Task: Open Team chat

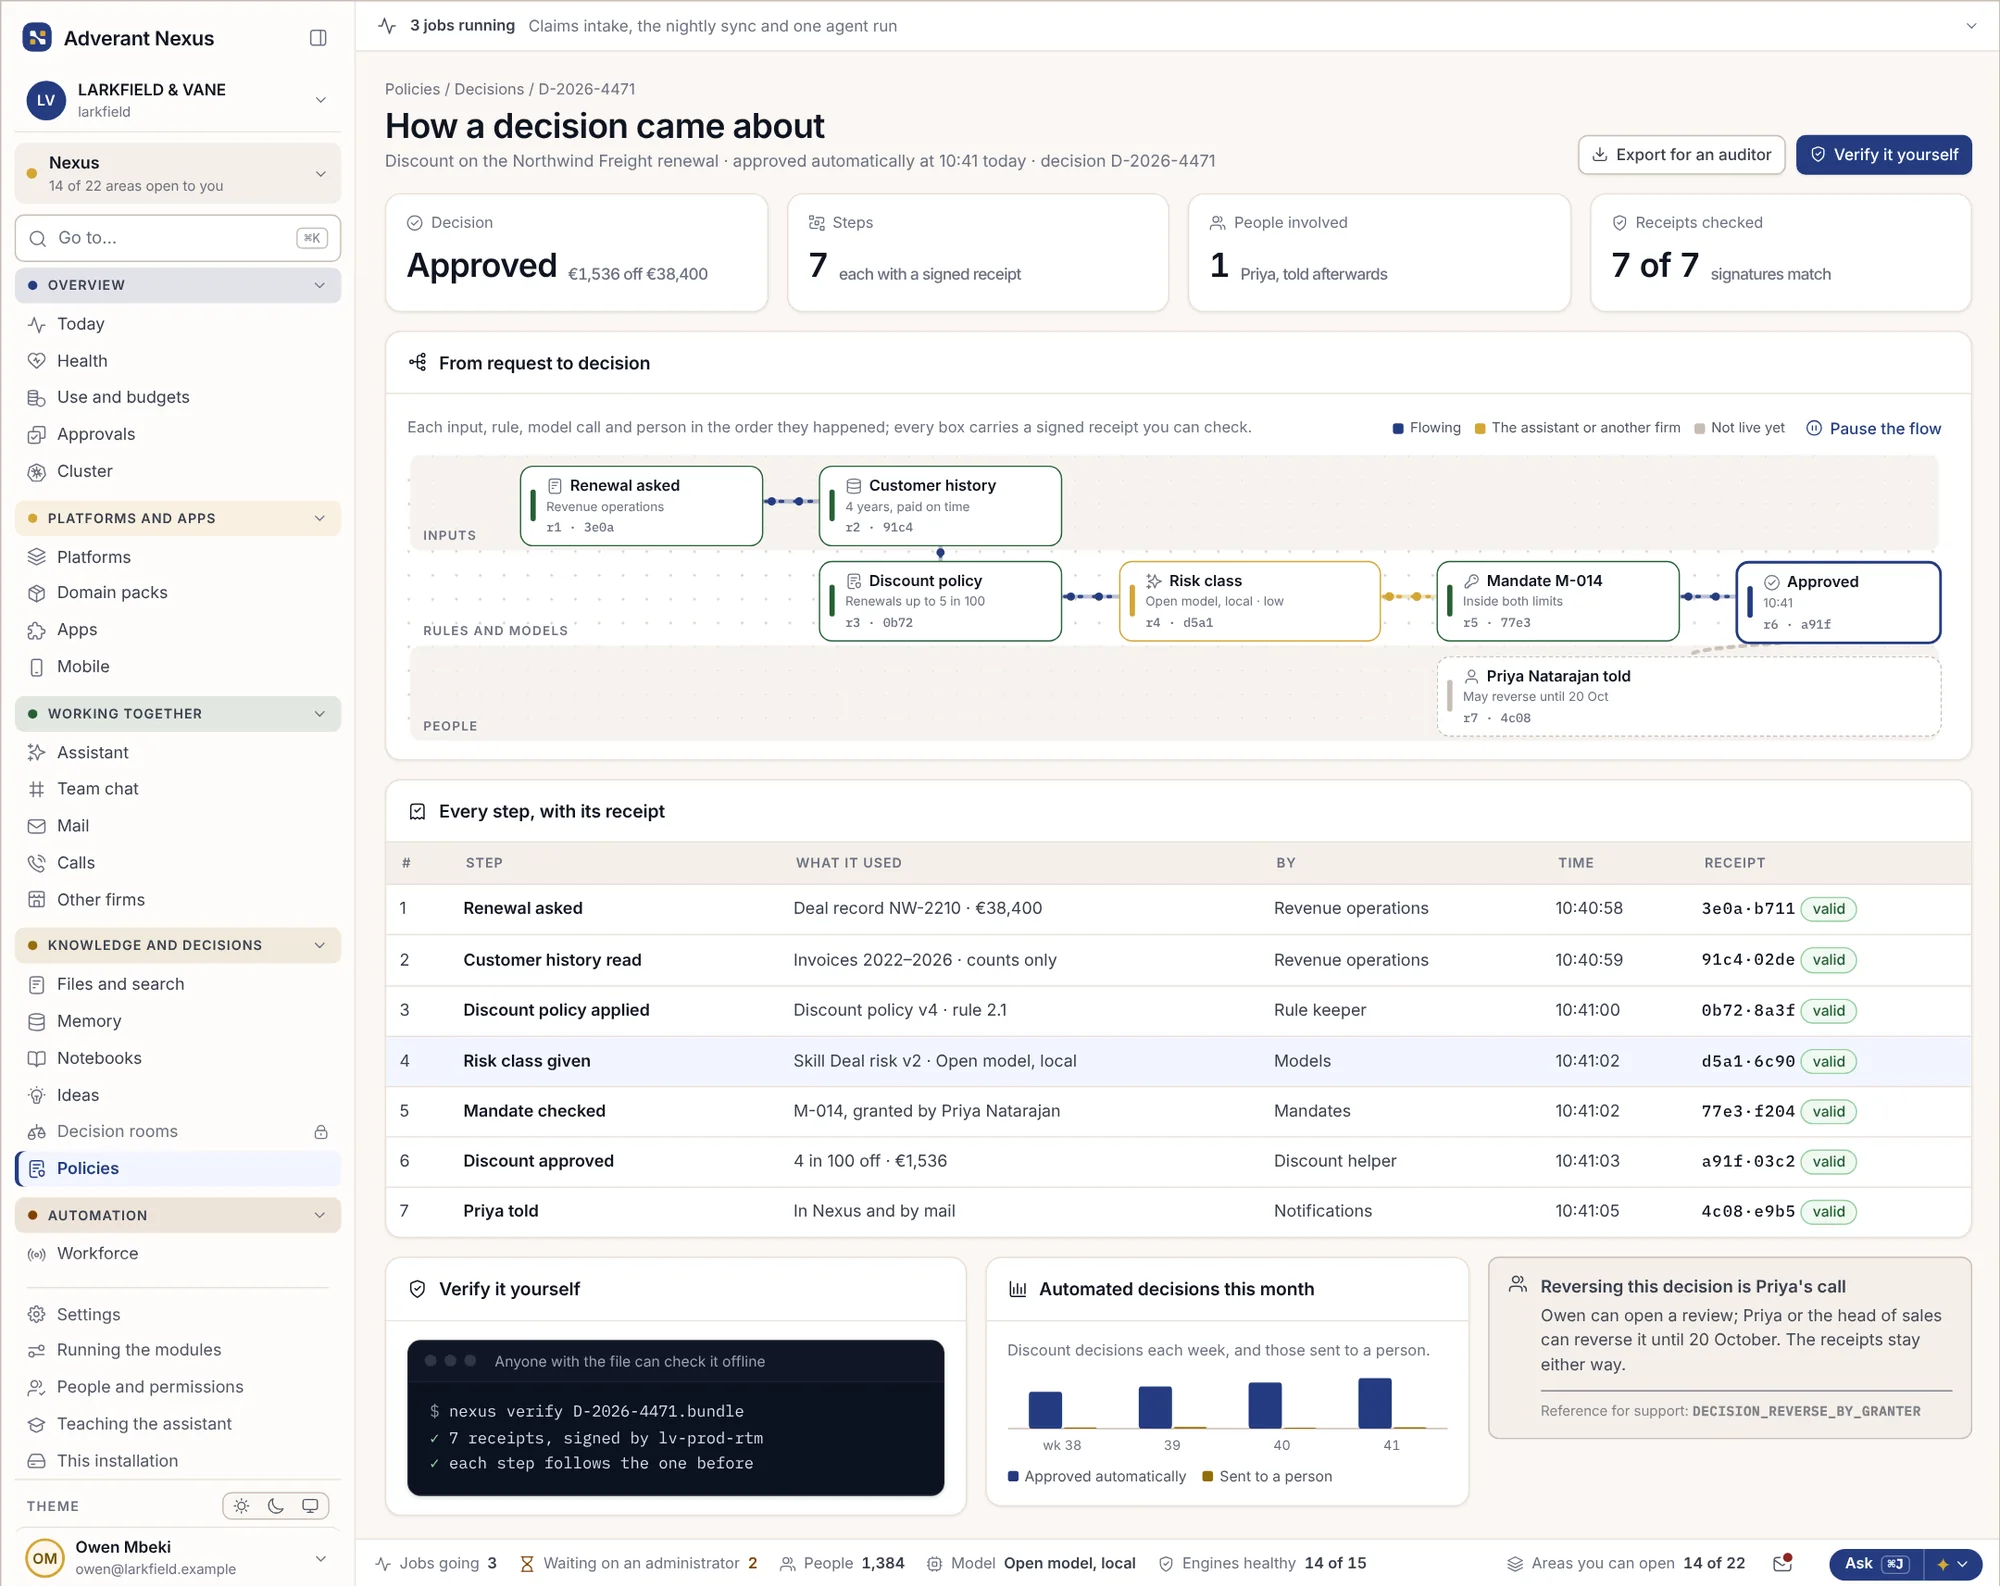Action: point(178,789)
